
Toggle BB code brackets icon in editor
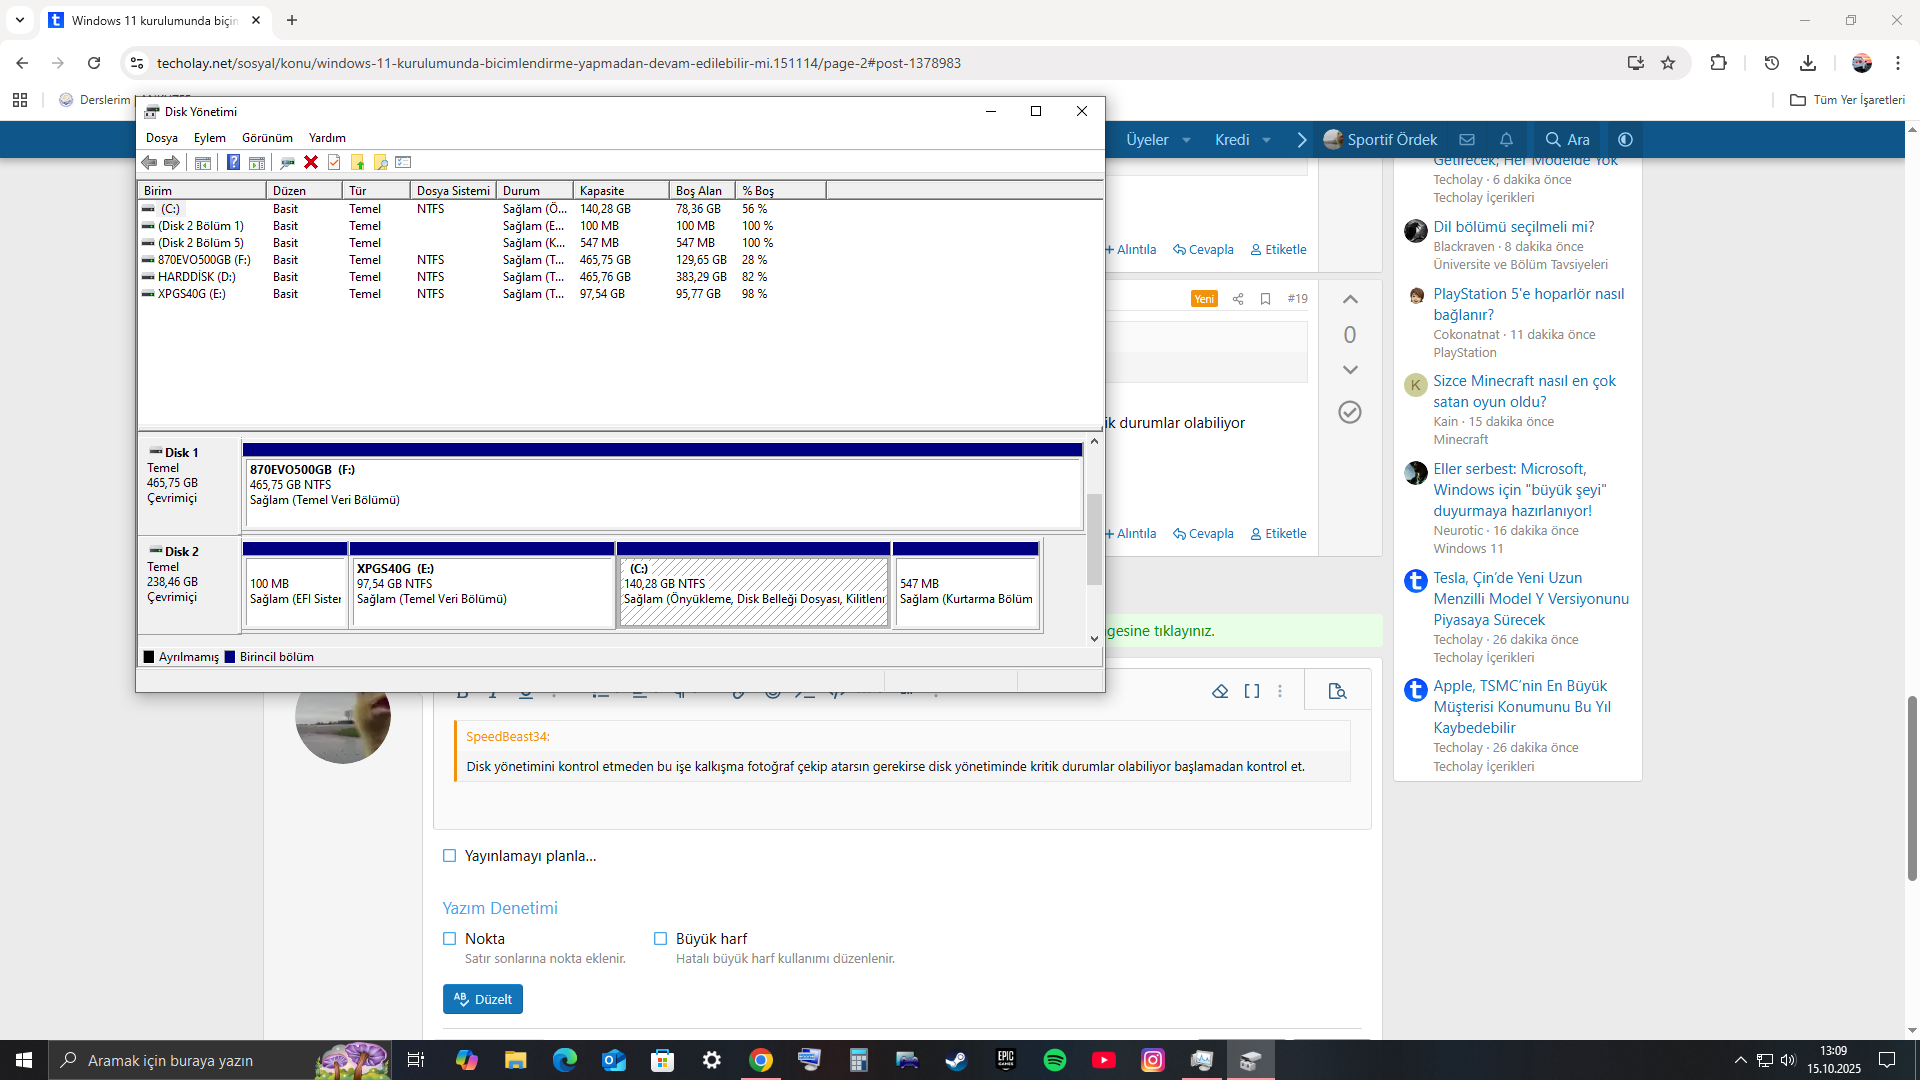pyautogui.click(x=1252, y=691)
